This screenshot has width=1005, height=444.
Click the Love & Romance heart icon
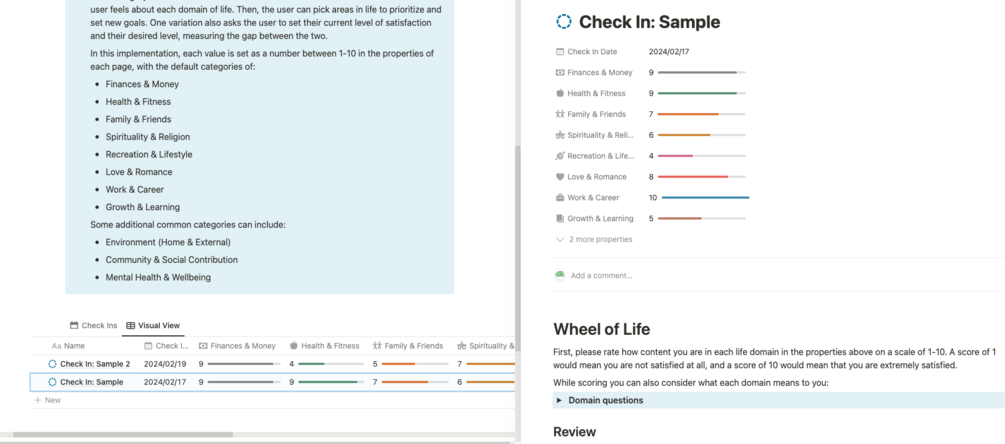[560, 177]
